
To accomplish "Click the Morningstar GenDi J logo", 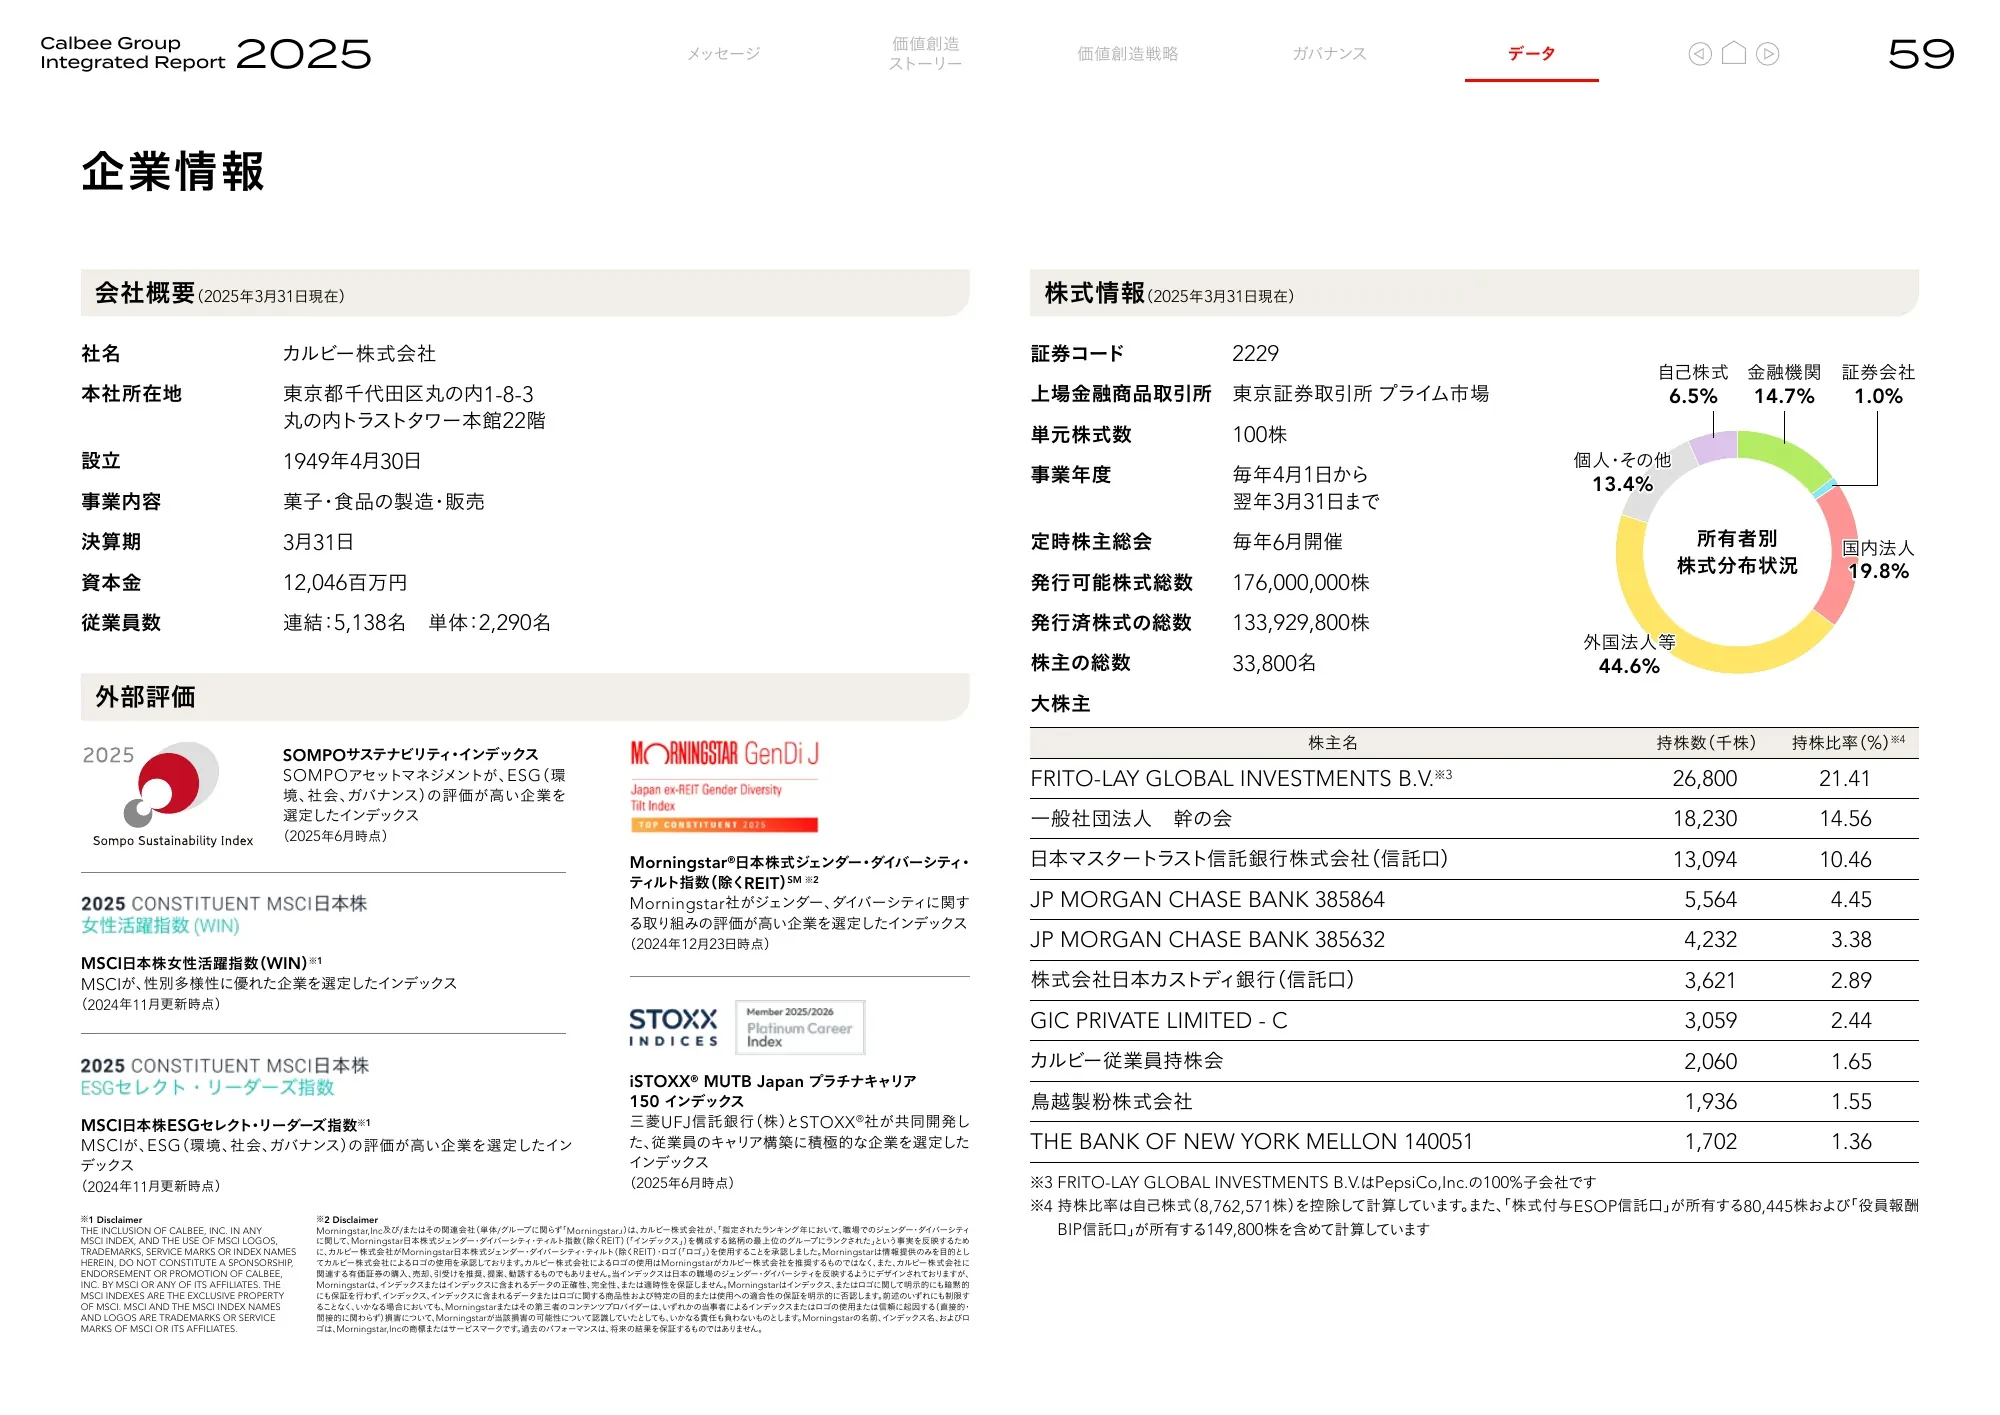I will click(724, 786).
